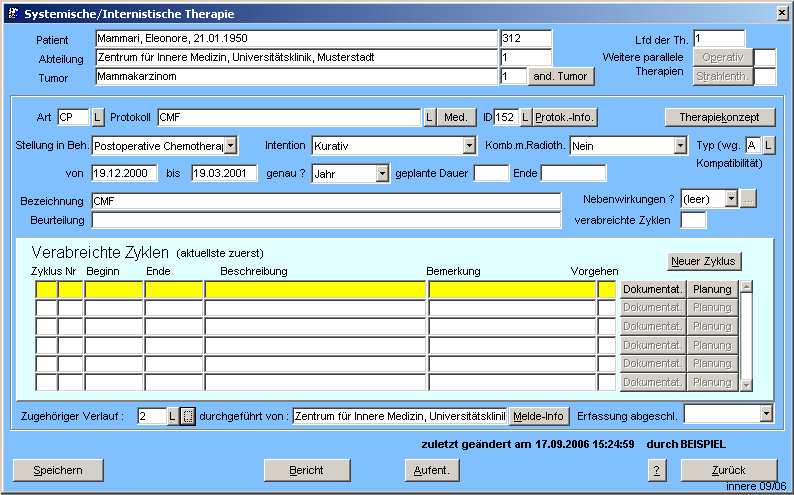Screen dimensions: 794x495
Task: Click dotted square button next to Verlauf L
Action: click(187, 416)
